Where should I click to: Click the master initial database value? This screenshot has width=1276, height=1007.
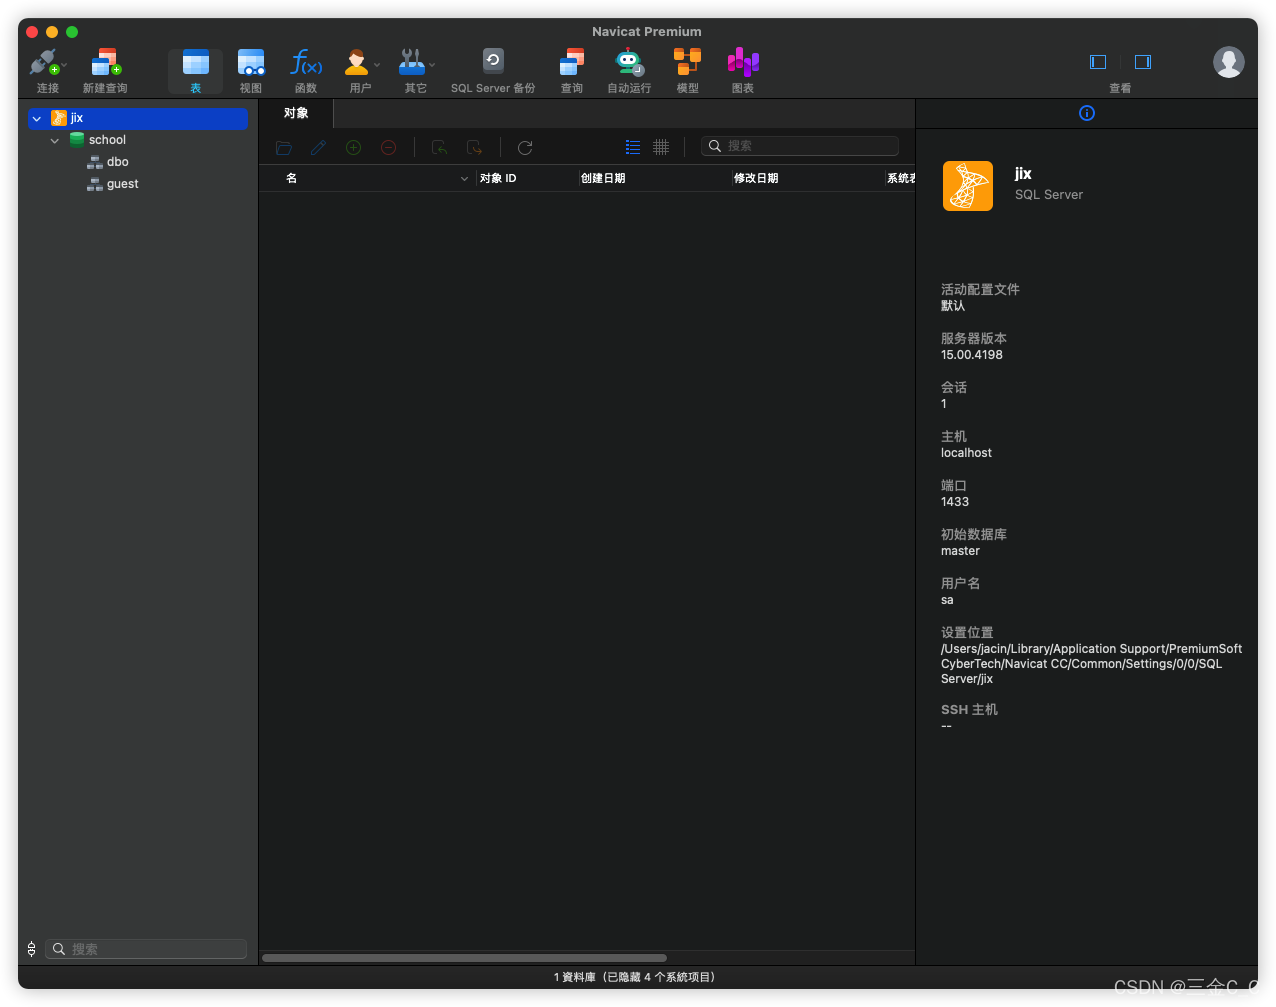coord(960,551)
